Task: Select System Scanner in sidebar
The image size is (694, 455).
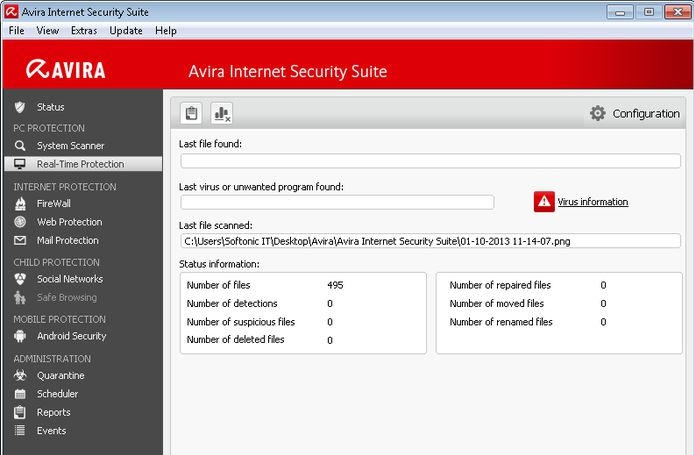Action: pyautogui.click(x=70, y=146)
